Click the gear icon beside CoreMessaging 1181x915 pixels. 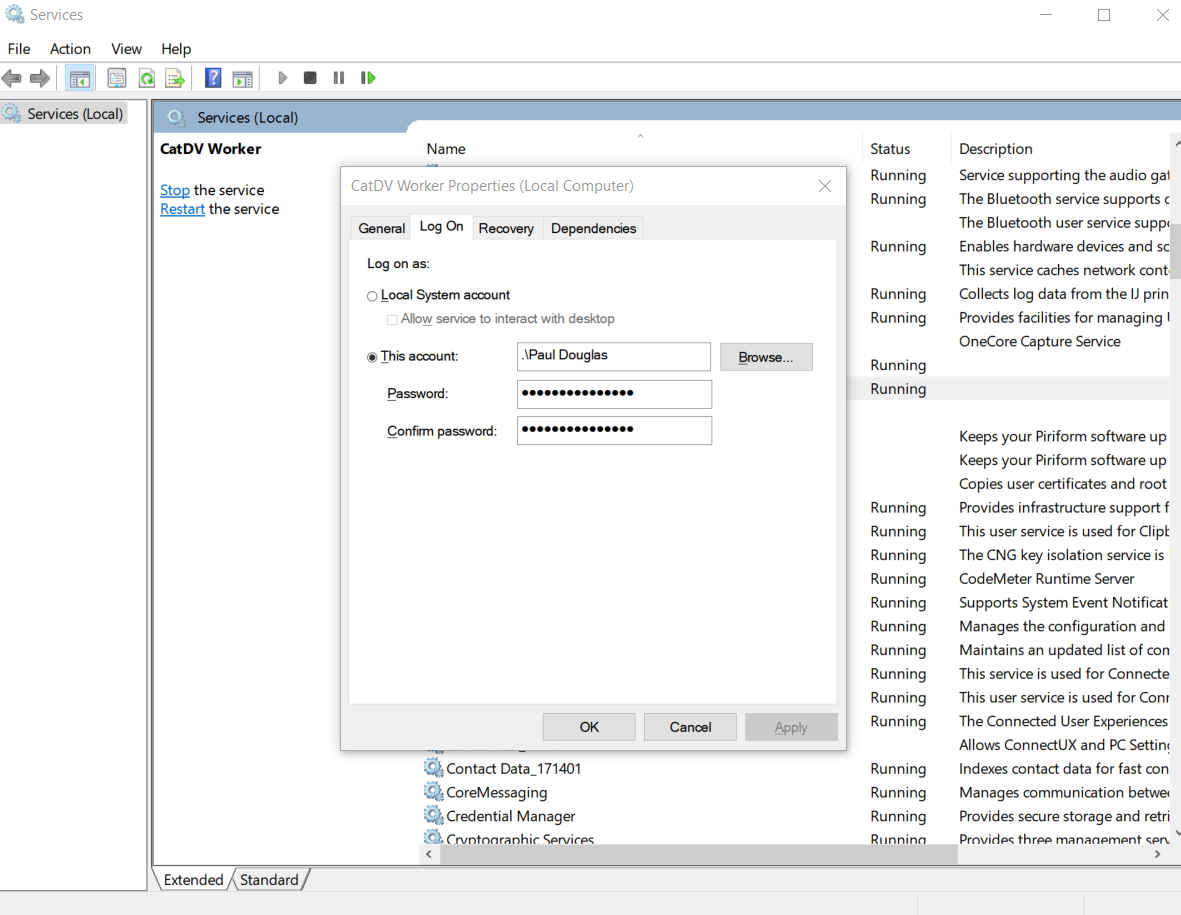pos(433,791)
